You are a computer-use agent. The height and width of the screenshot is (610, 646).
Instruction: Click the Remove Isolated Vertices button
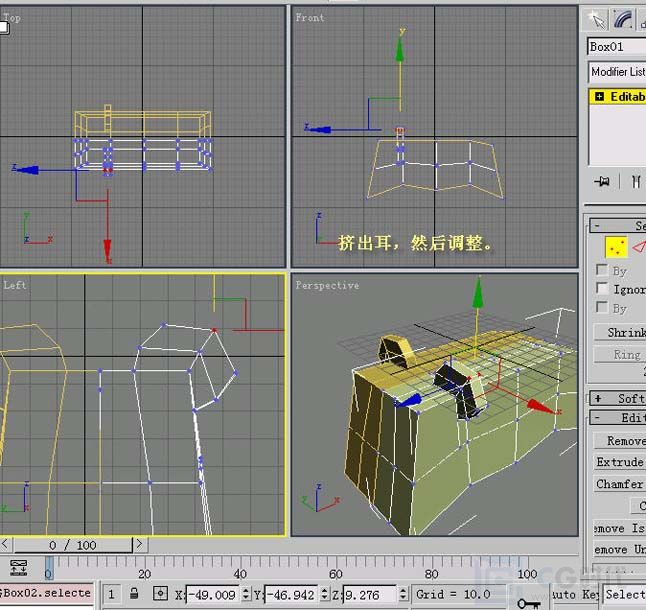pos(620,528)
